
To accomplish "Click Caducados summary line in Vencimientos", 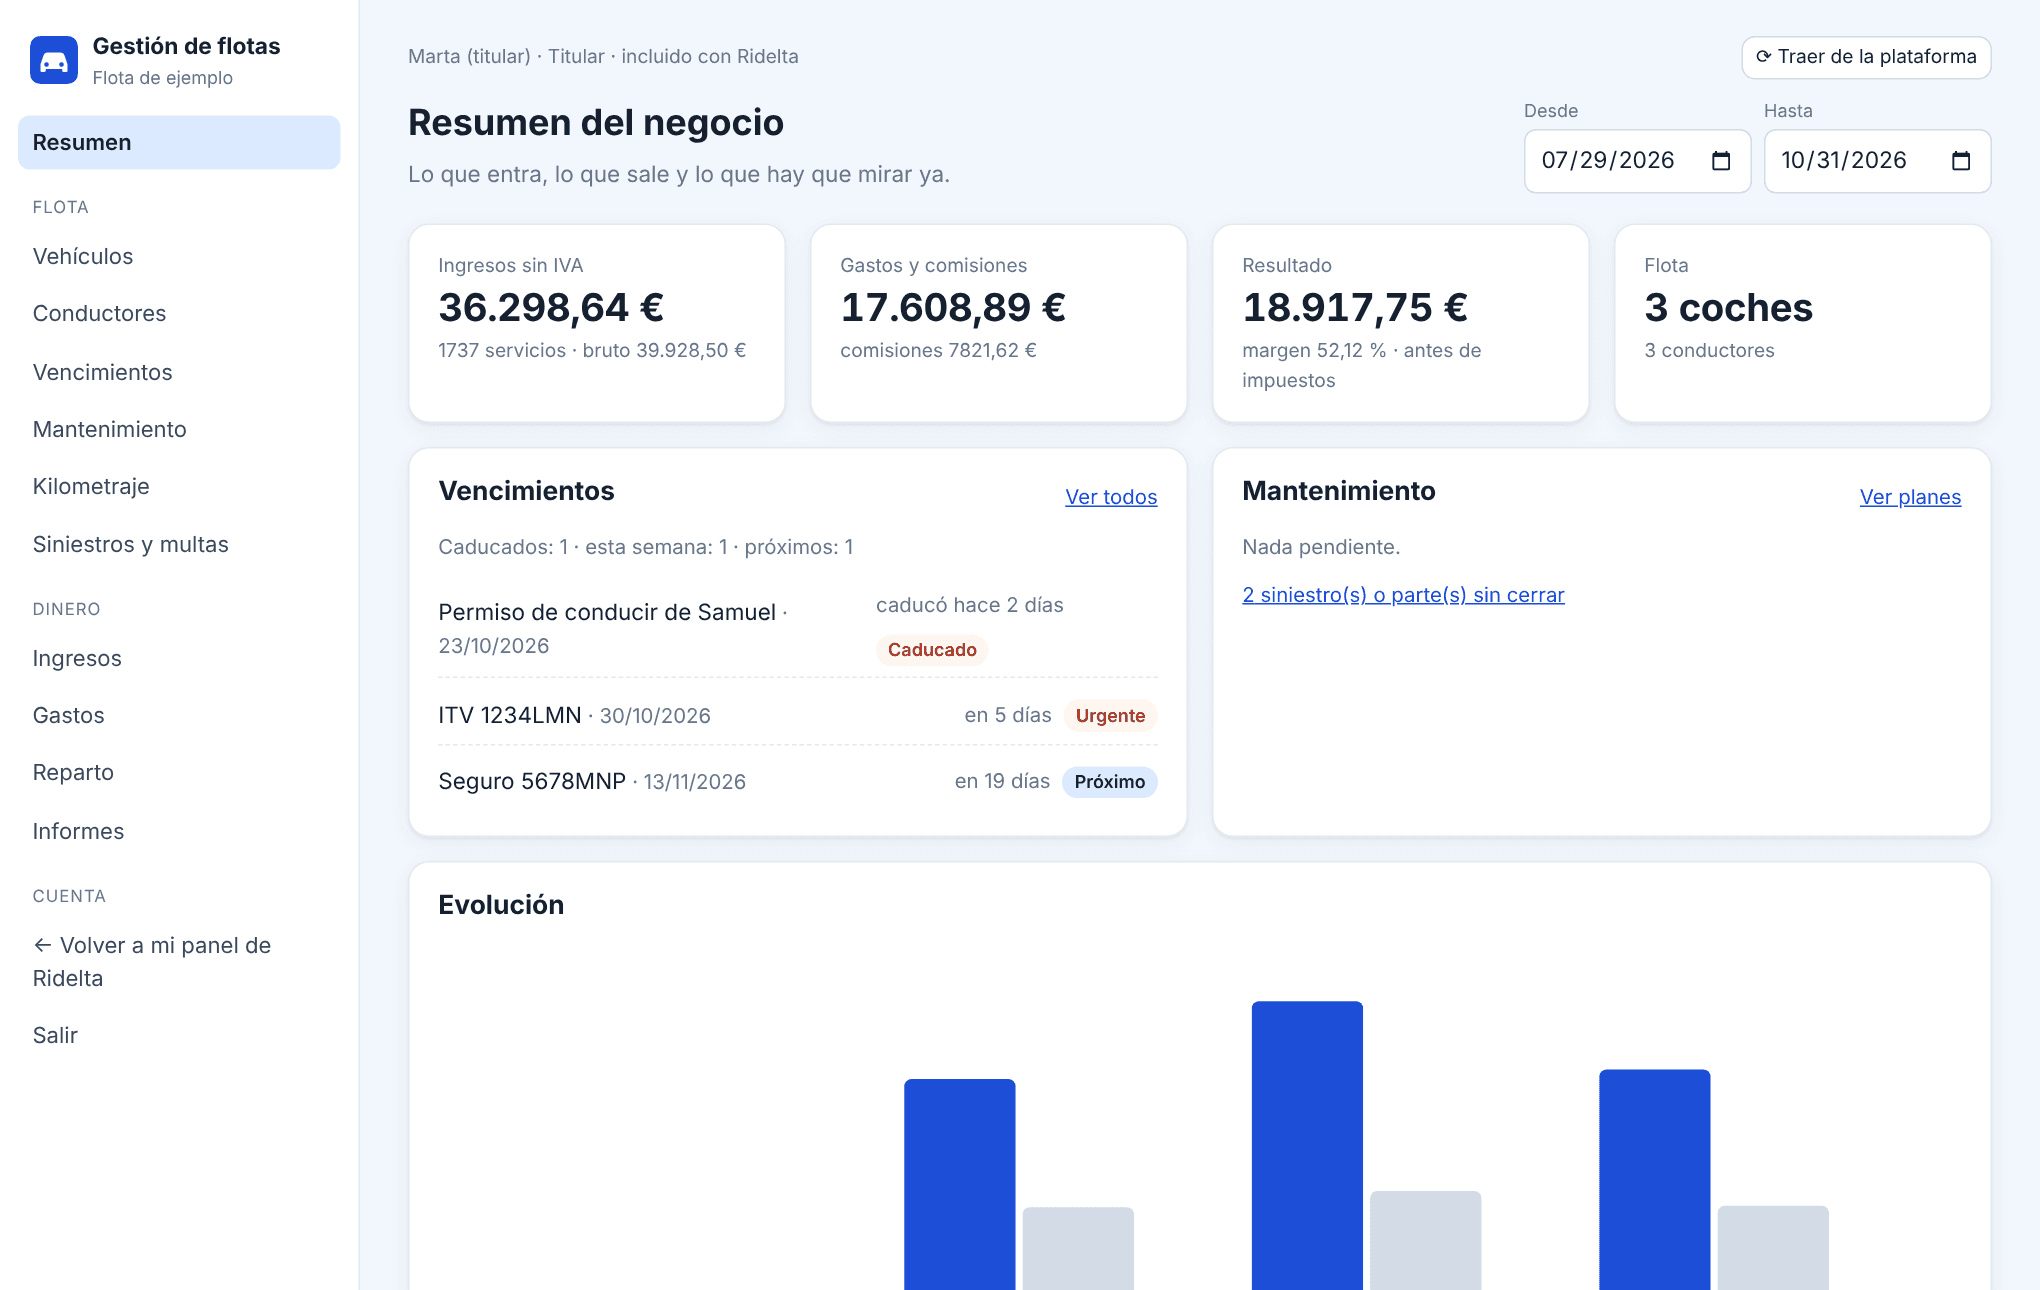I will pyautogui.click(x=646, y=547).
